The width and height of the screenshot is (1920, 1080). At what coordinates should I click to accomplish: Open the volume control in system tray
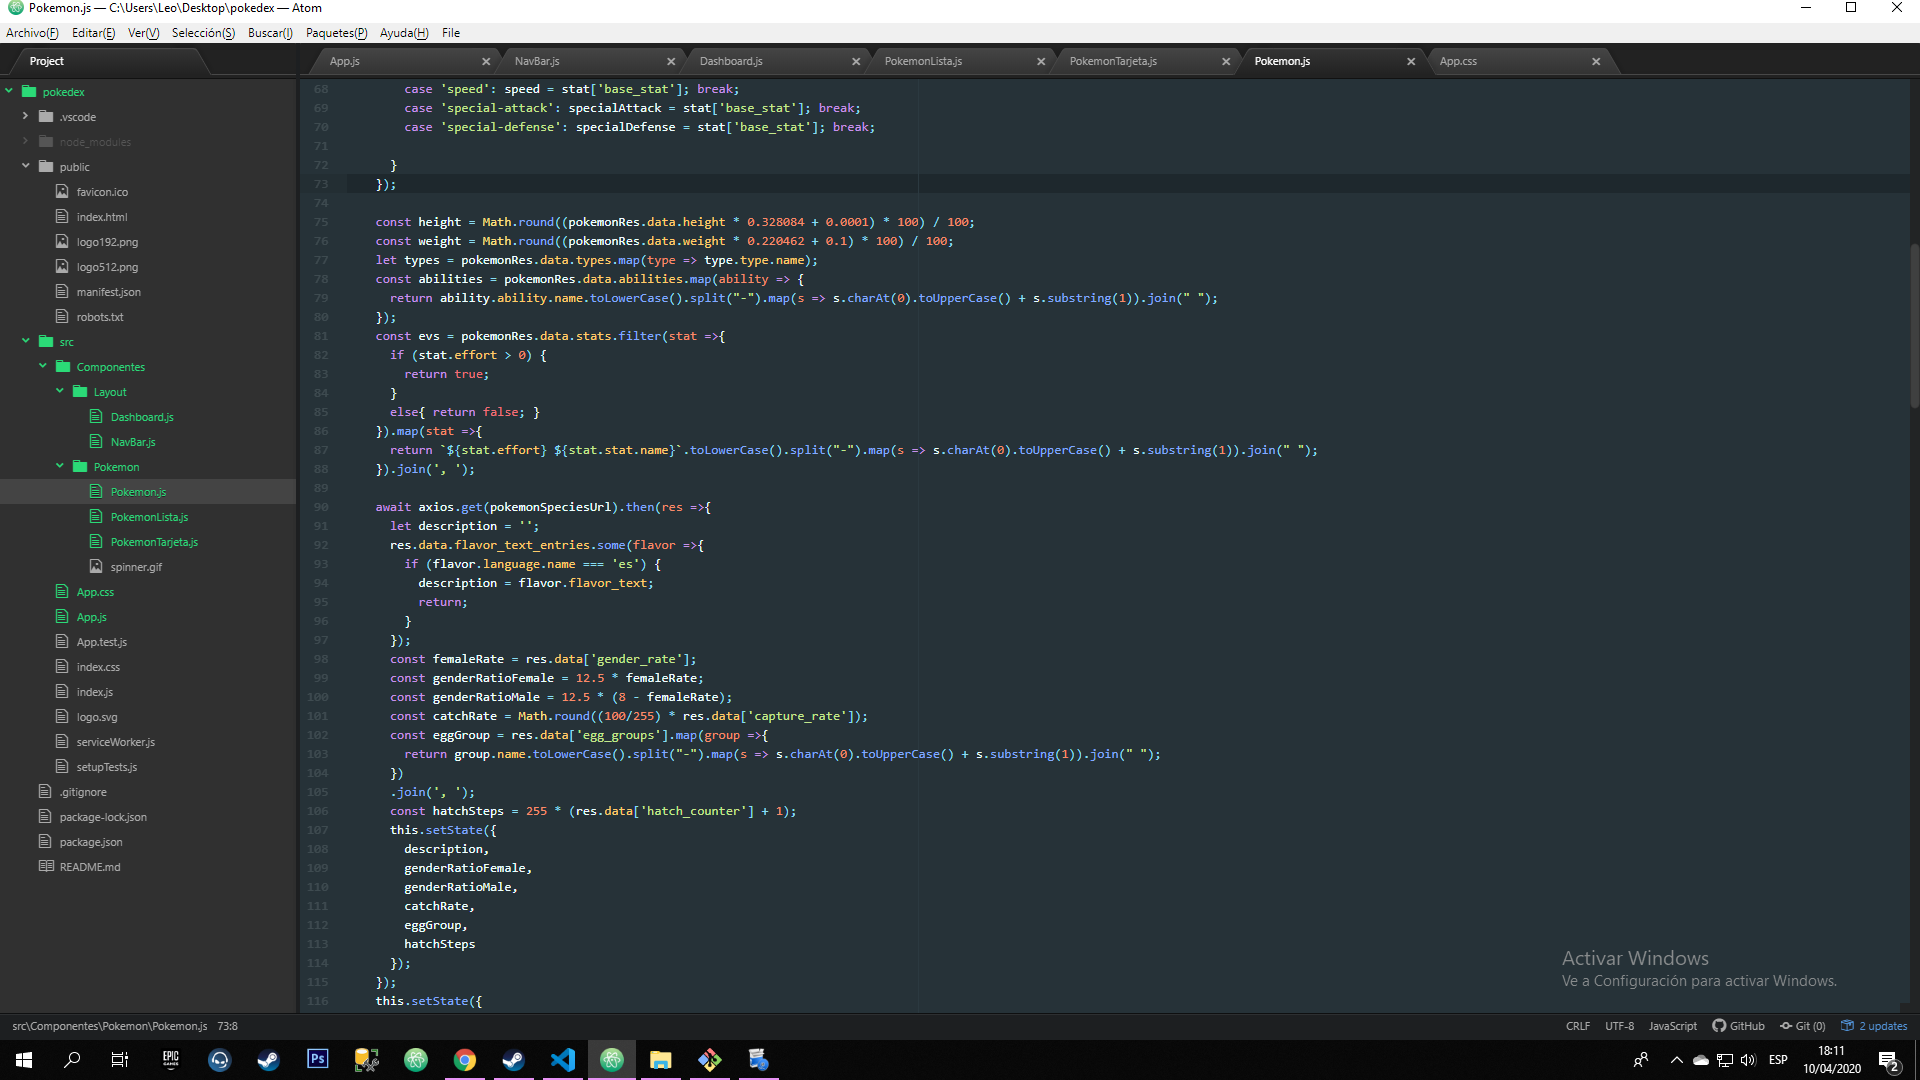pyautogui.click(x=1747, y=1060)
